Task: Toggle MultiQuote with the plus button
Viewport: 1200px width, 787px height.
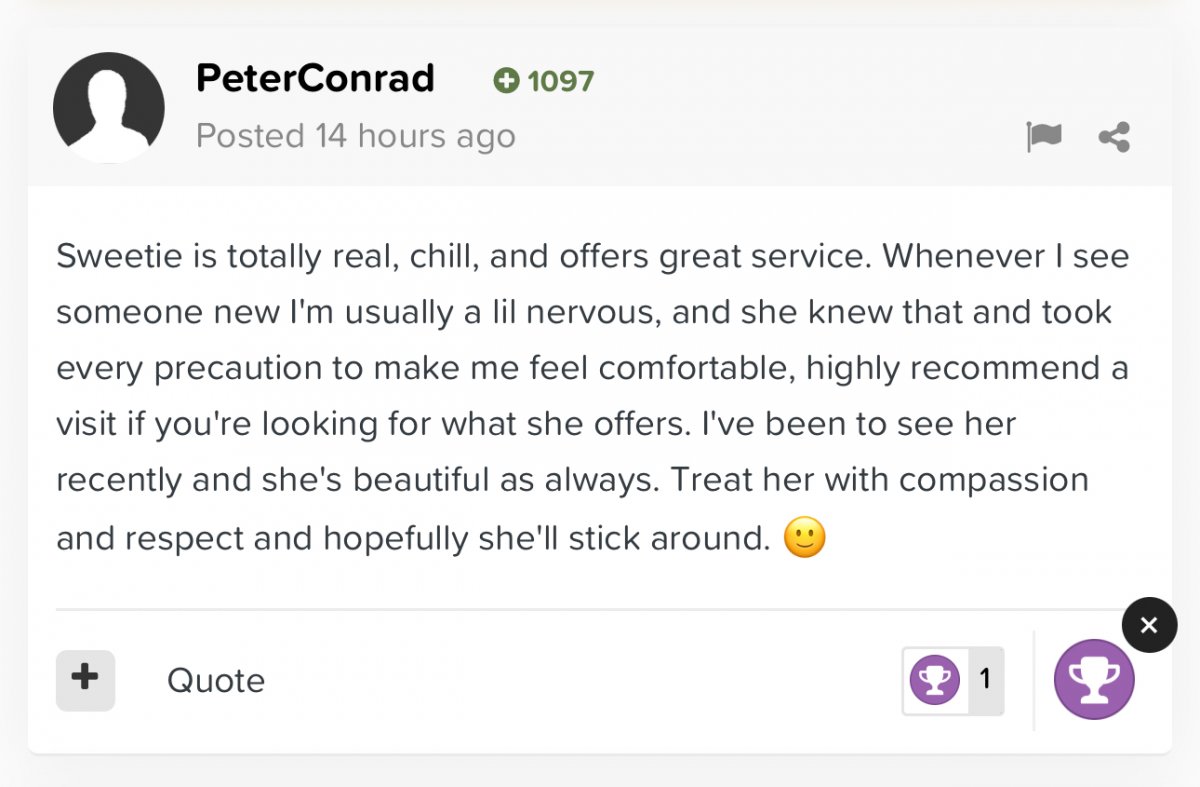Action: [x=85, y=680]
